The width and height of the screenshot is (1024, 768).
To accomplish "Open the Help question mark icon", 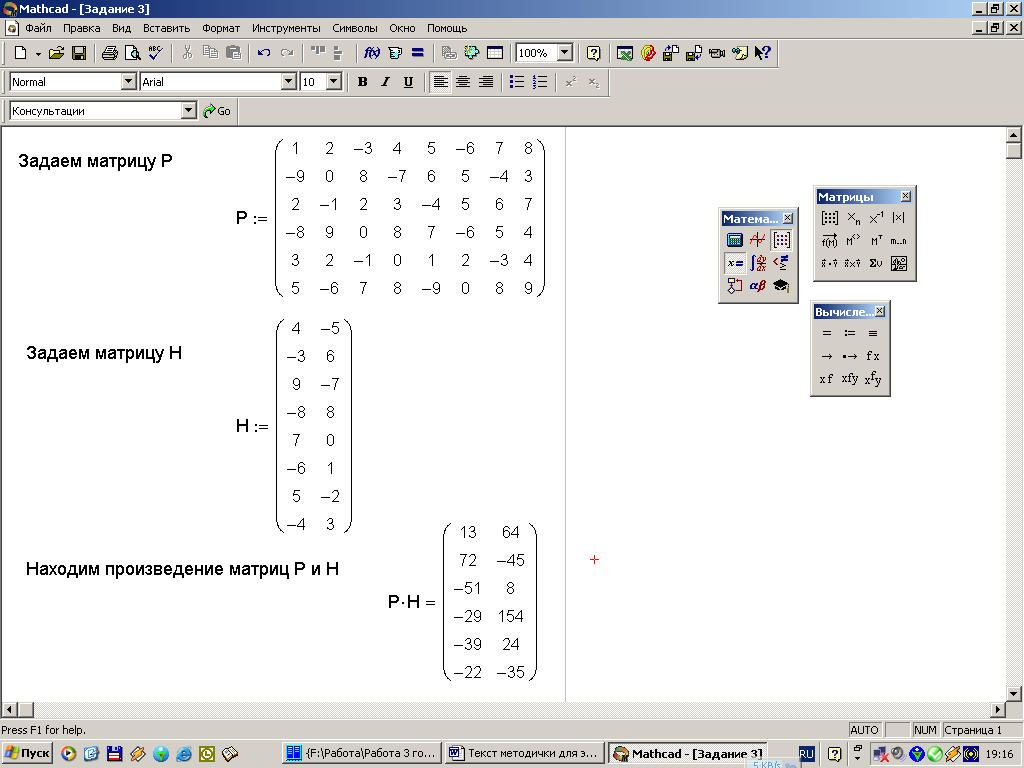I will [593, 53].
